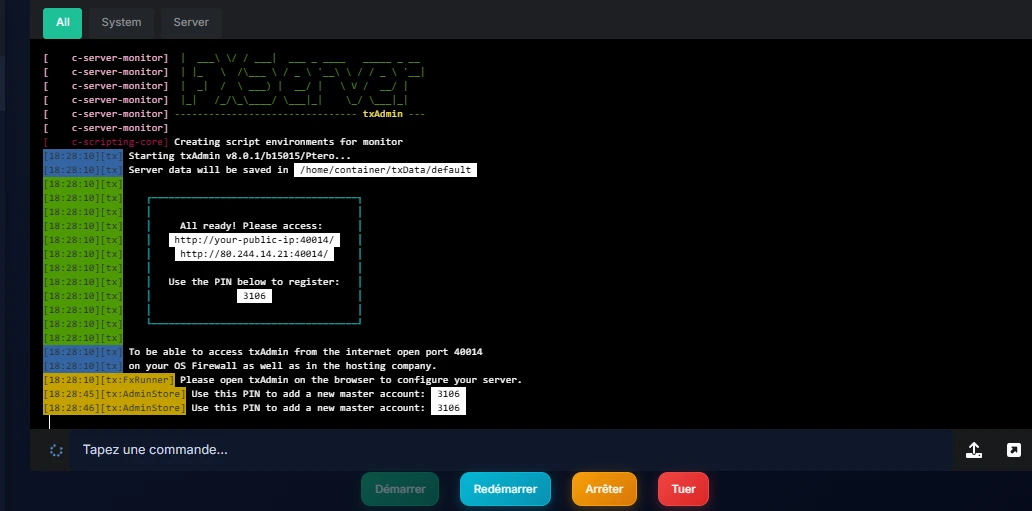Click the /home/container/txData/default path
Screen dimensions: 1032x511
pyautogui.click(x=385, y=170)
